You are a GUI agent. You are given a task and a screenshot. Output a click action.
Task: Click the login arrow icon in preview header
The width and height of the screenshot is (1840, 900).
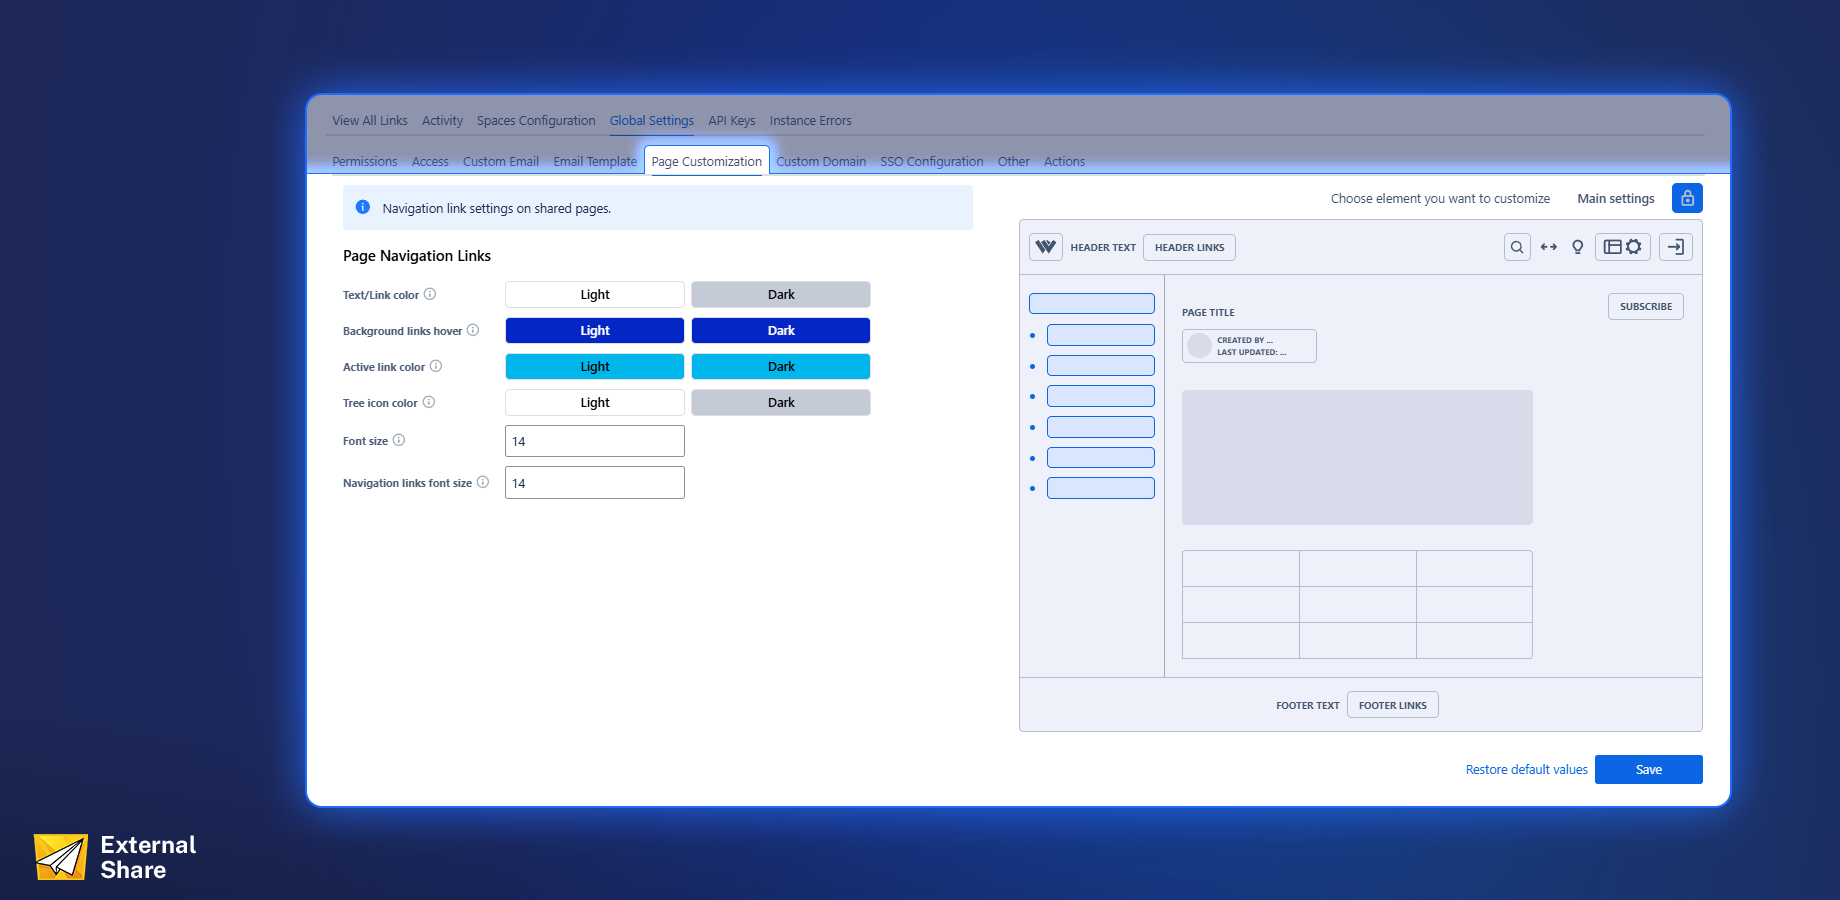tap(1676, 247)
